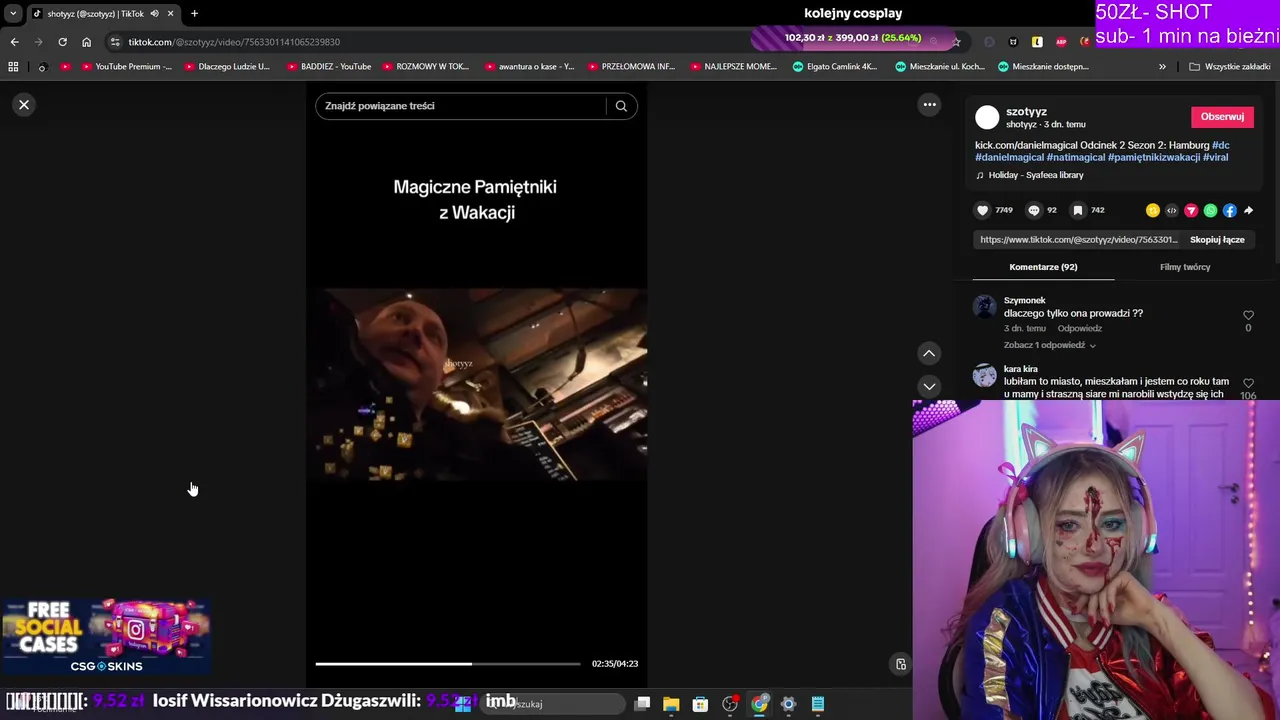Click the browser home button
This screenshot has width=1280, height=720.
tap(86, 42)
